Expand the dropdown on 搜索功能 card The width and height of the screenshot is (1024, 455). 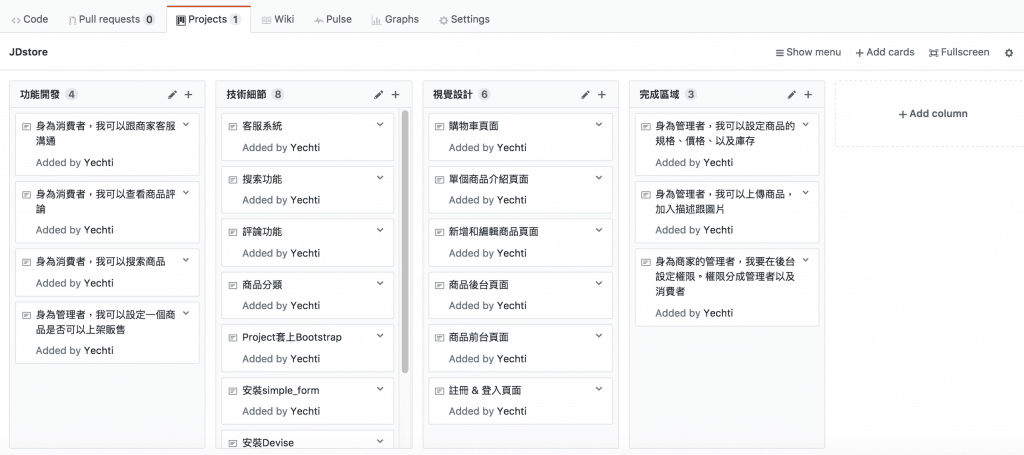[x=380, y=178]
